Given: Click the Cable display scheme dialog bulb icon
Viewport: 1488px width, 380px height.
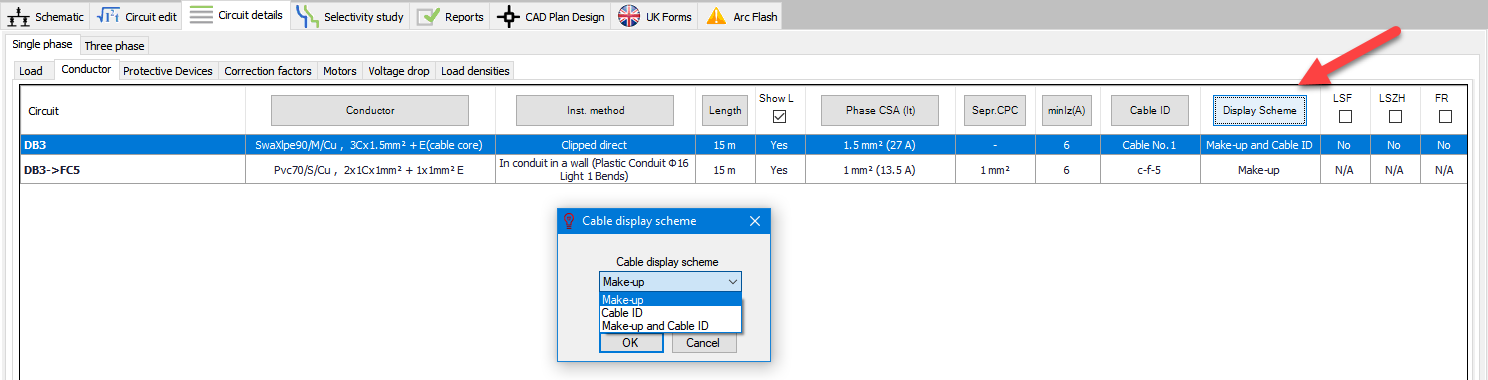Looking at the screenshot, I should pyautogui.click(x=569, y=221).
